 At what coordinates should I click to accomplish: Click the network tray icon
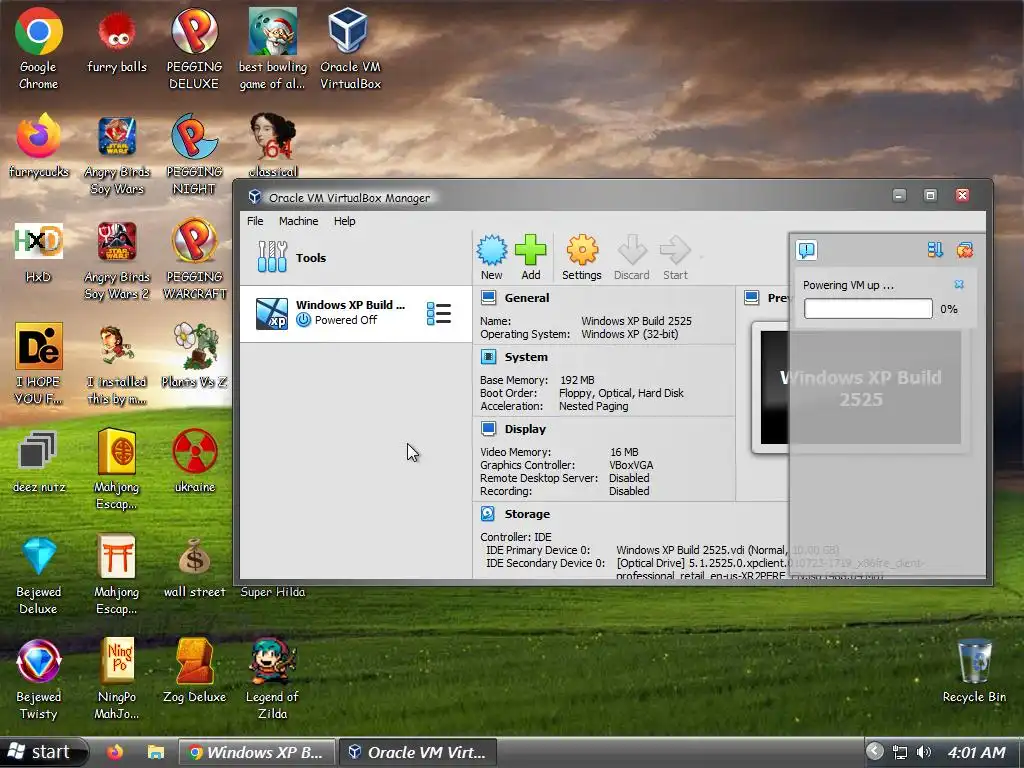899,752
